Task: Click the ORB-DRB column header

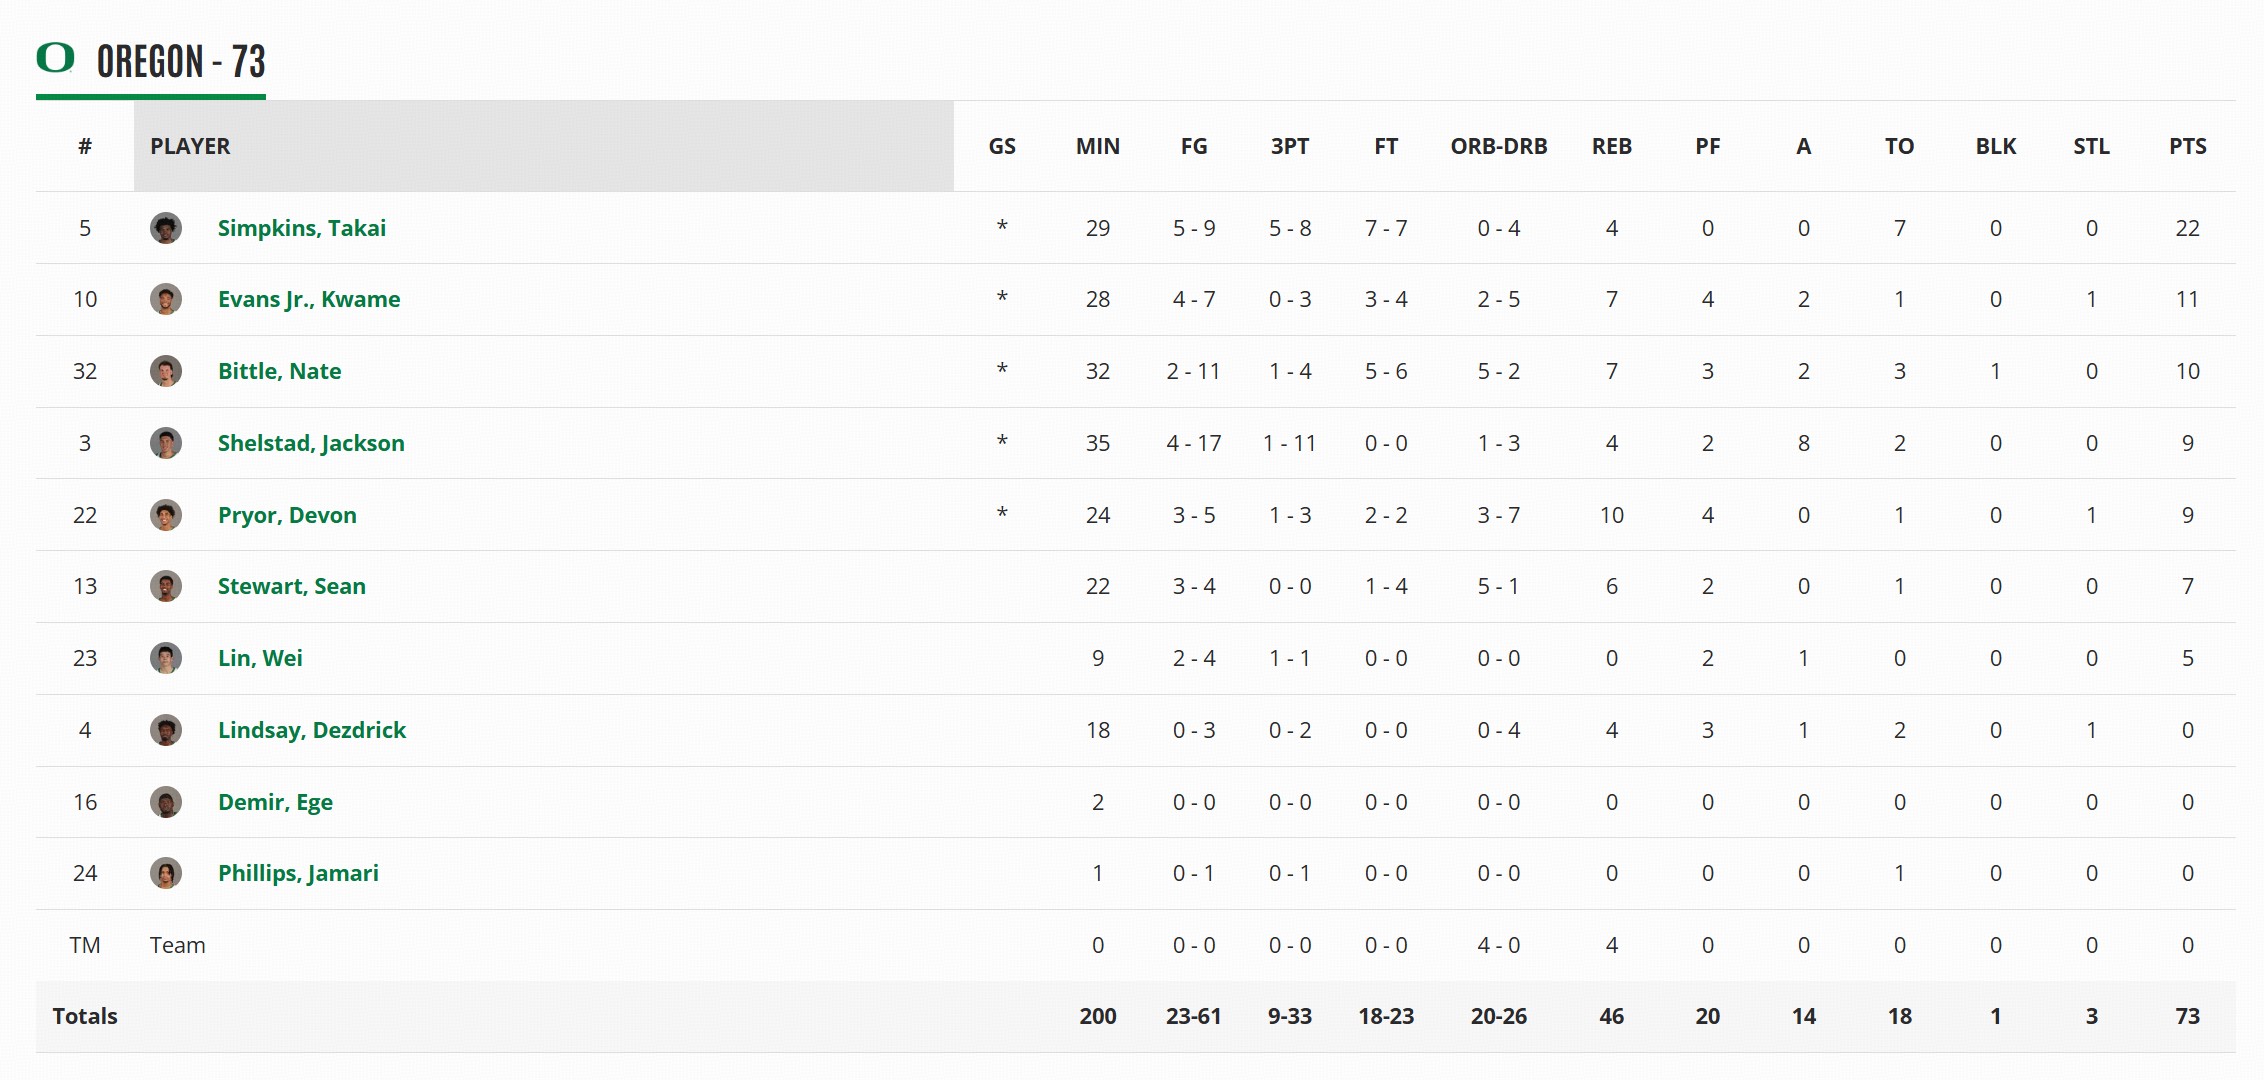Action: (1498, 146)
